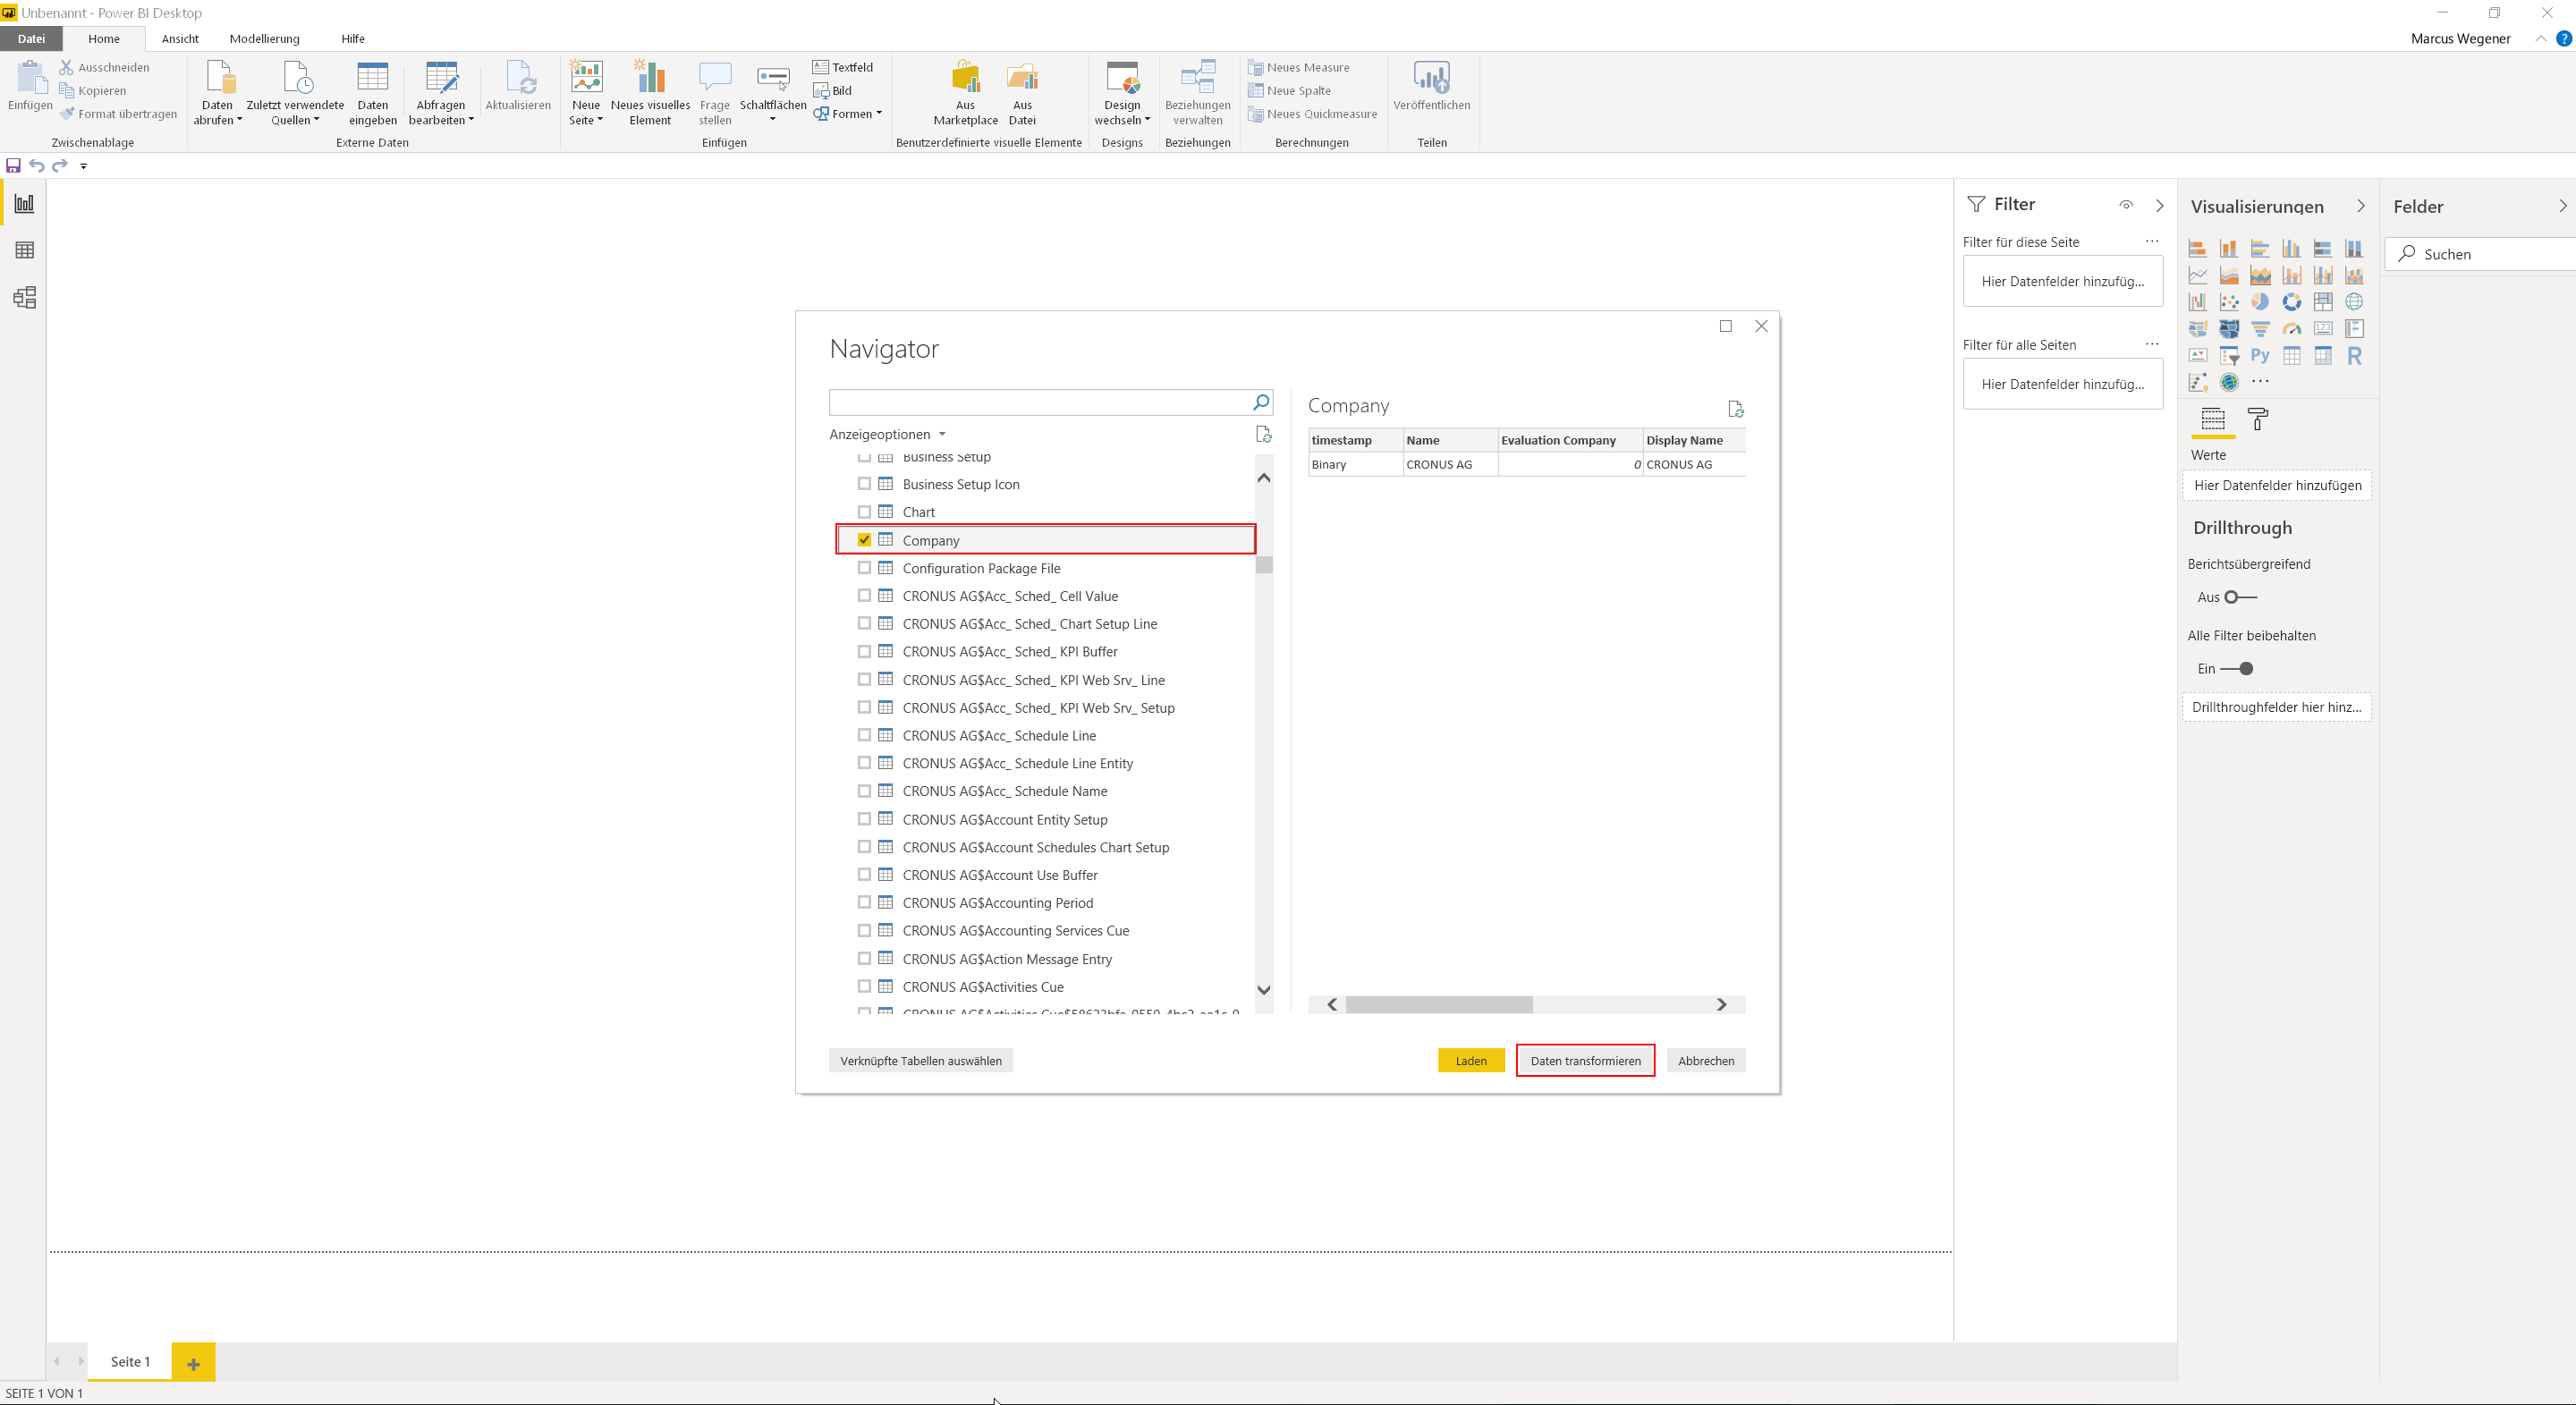Screen dimensions: 2576x1405
Task: Click the Laden button
Action: 1471,1060
